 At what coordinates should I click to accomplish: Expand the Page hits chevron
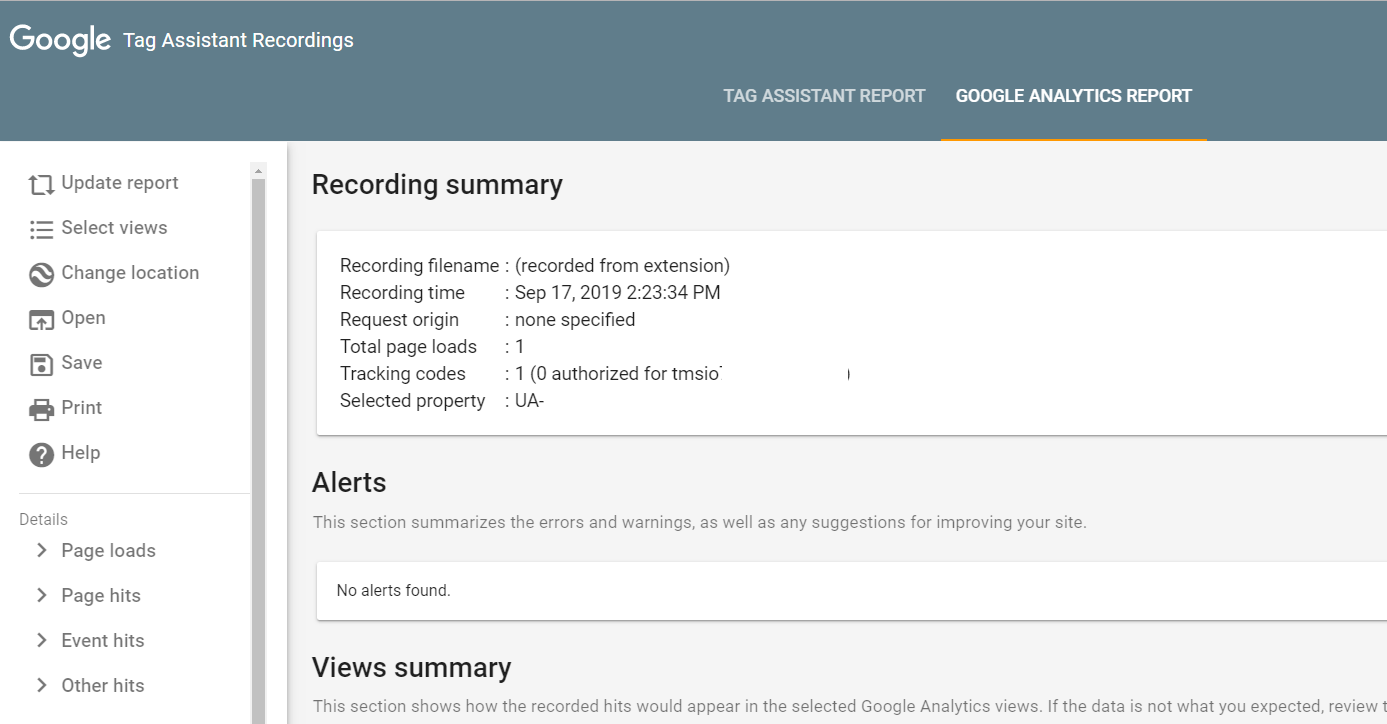[42, 595]
